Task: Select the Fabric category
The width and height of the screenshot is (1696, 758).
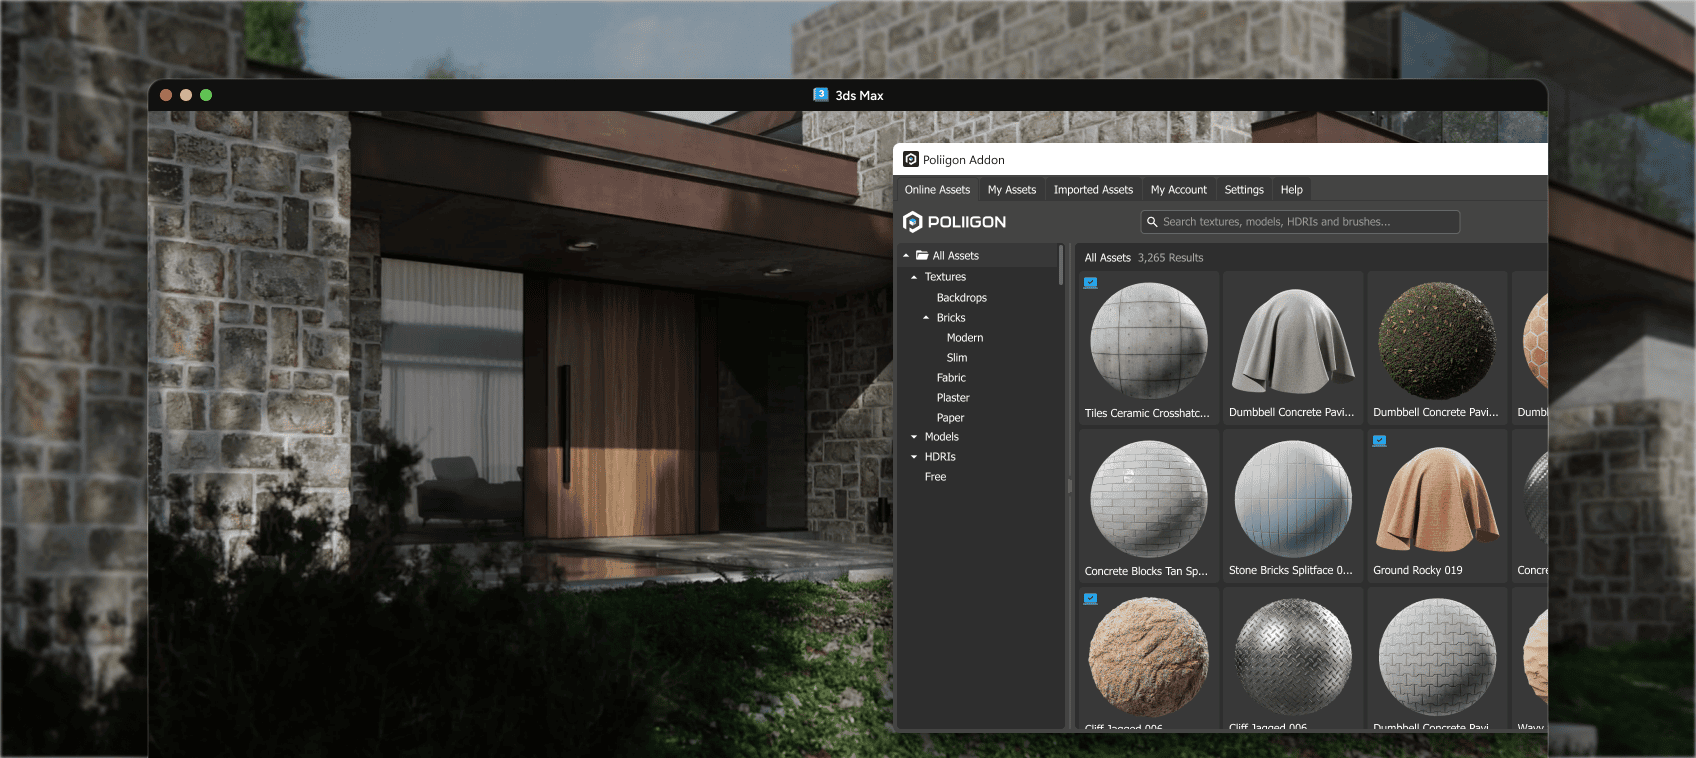Action: (x=951, y=378)
